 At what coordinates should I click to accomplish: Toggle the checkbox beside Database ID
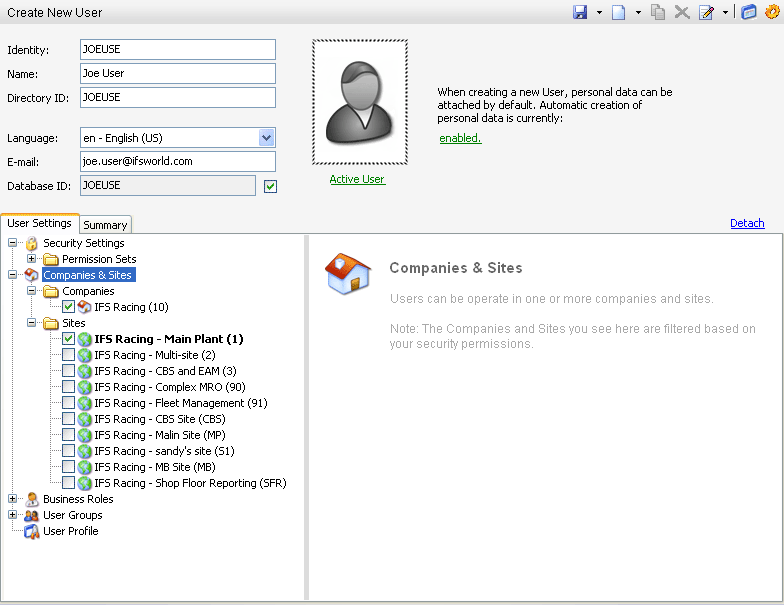coord(270,186)
